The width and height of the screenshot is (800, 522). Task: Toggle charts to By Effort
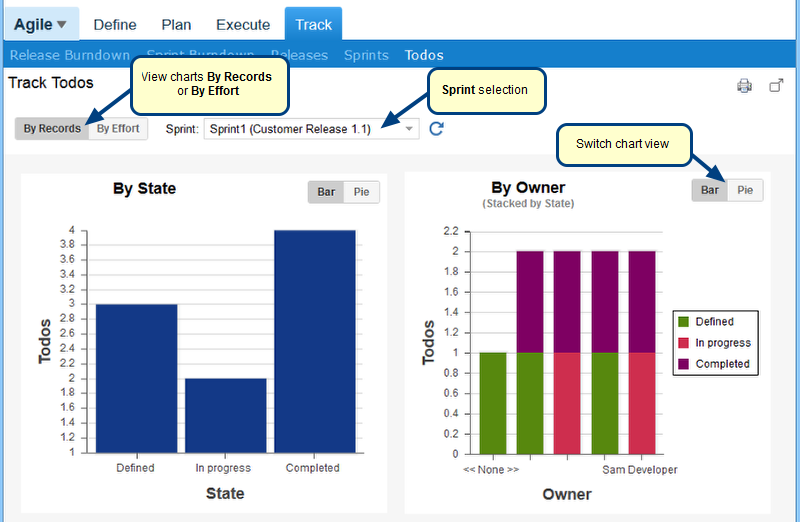118,129
